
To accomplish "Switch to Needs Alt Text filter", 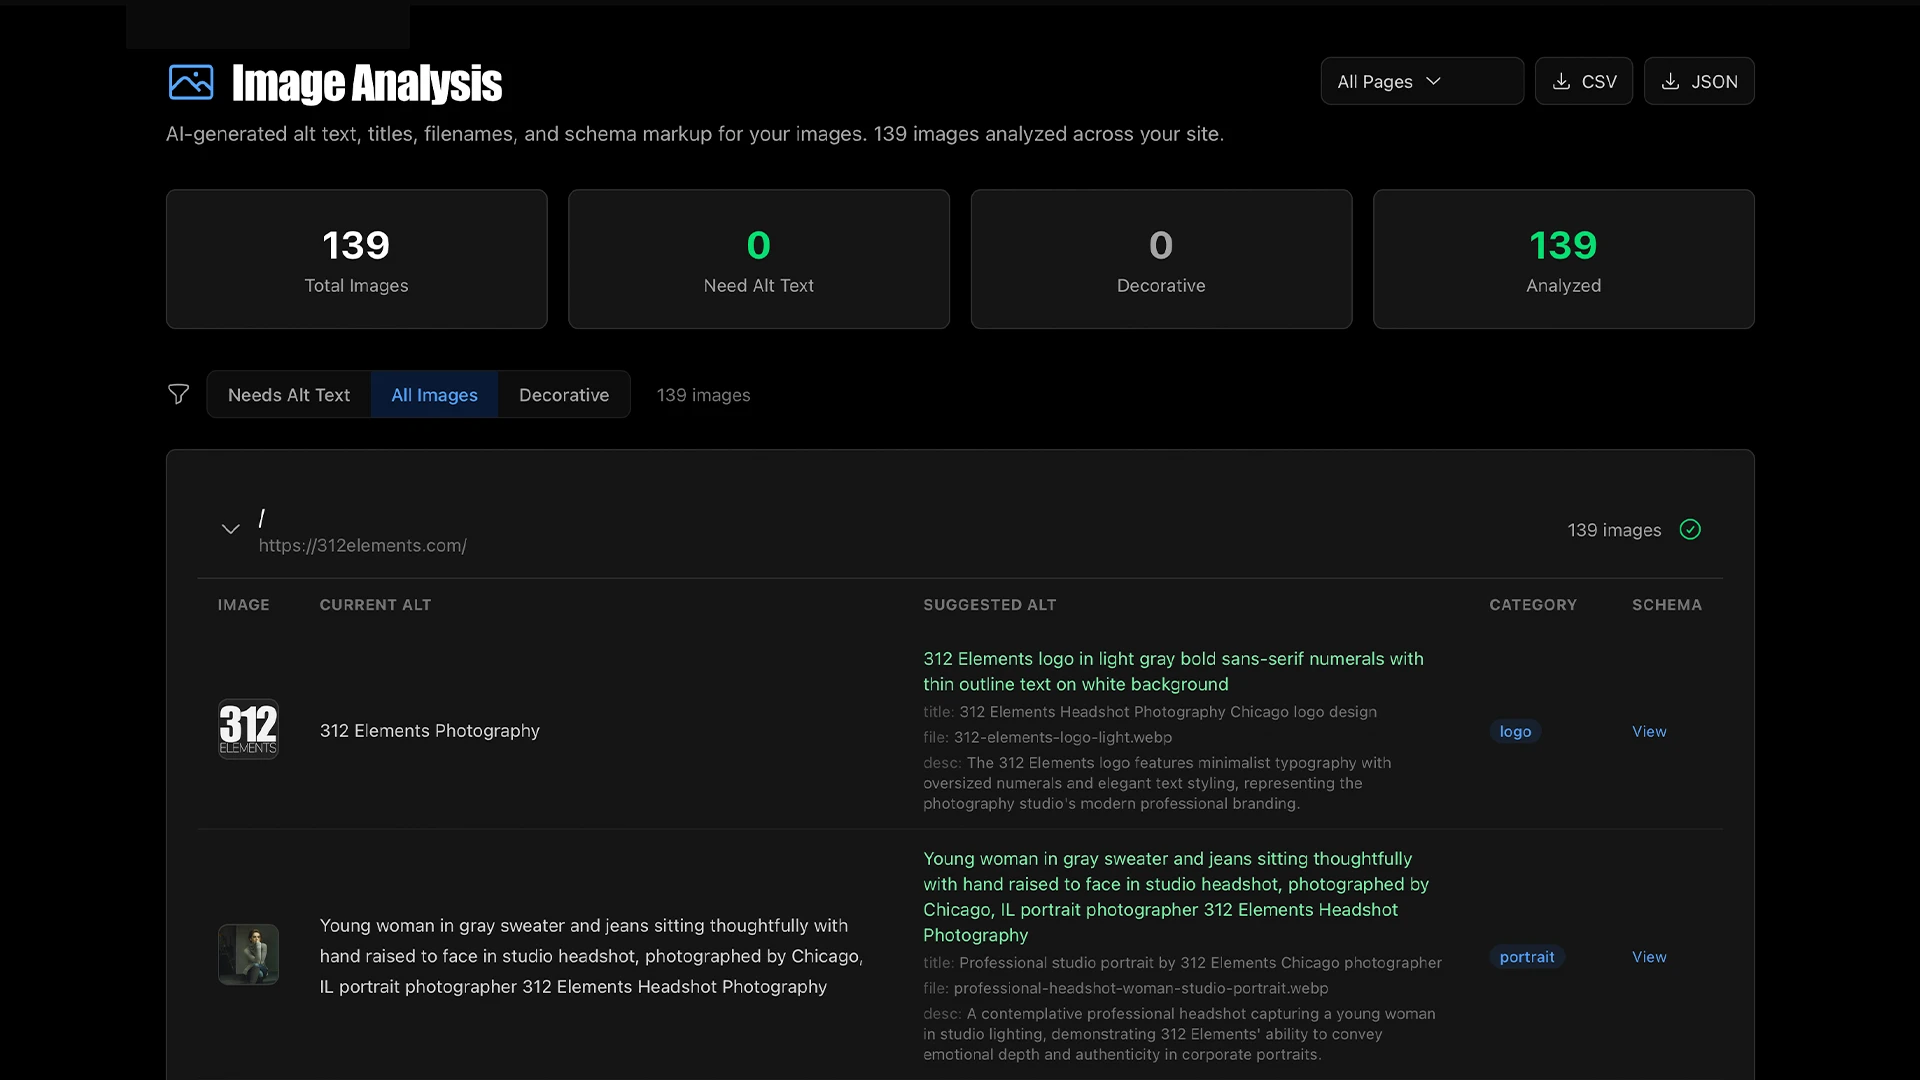I will pos(289,395).
